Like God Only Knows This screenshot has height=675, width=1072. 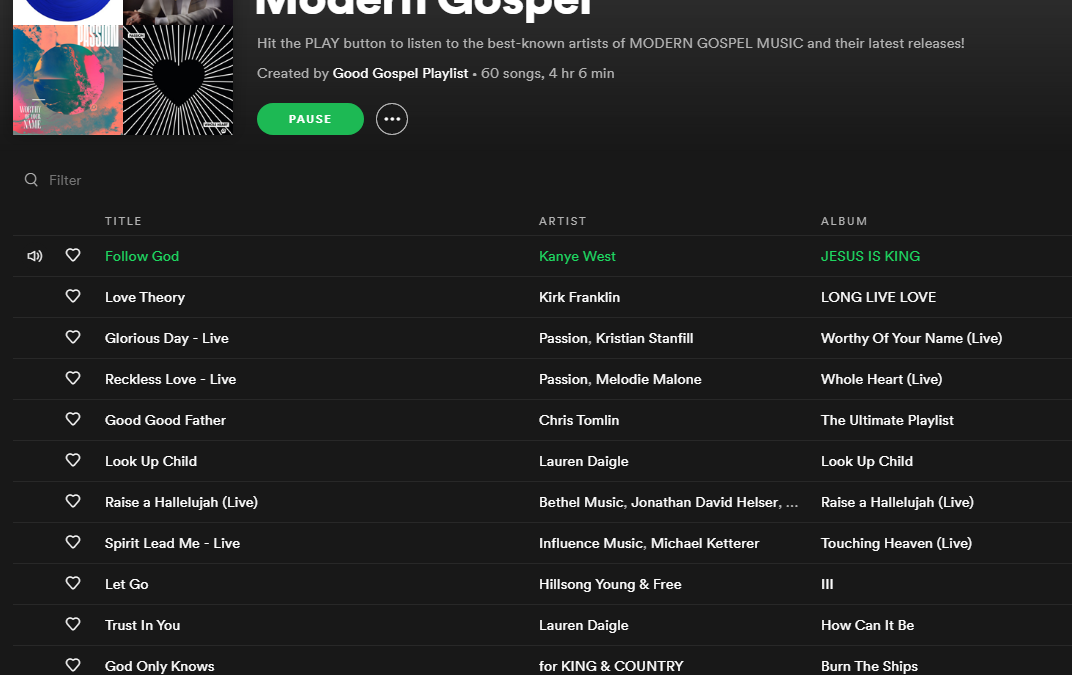pos(73,665)
